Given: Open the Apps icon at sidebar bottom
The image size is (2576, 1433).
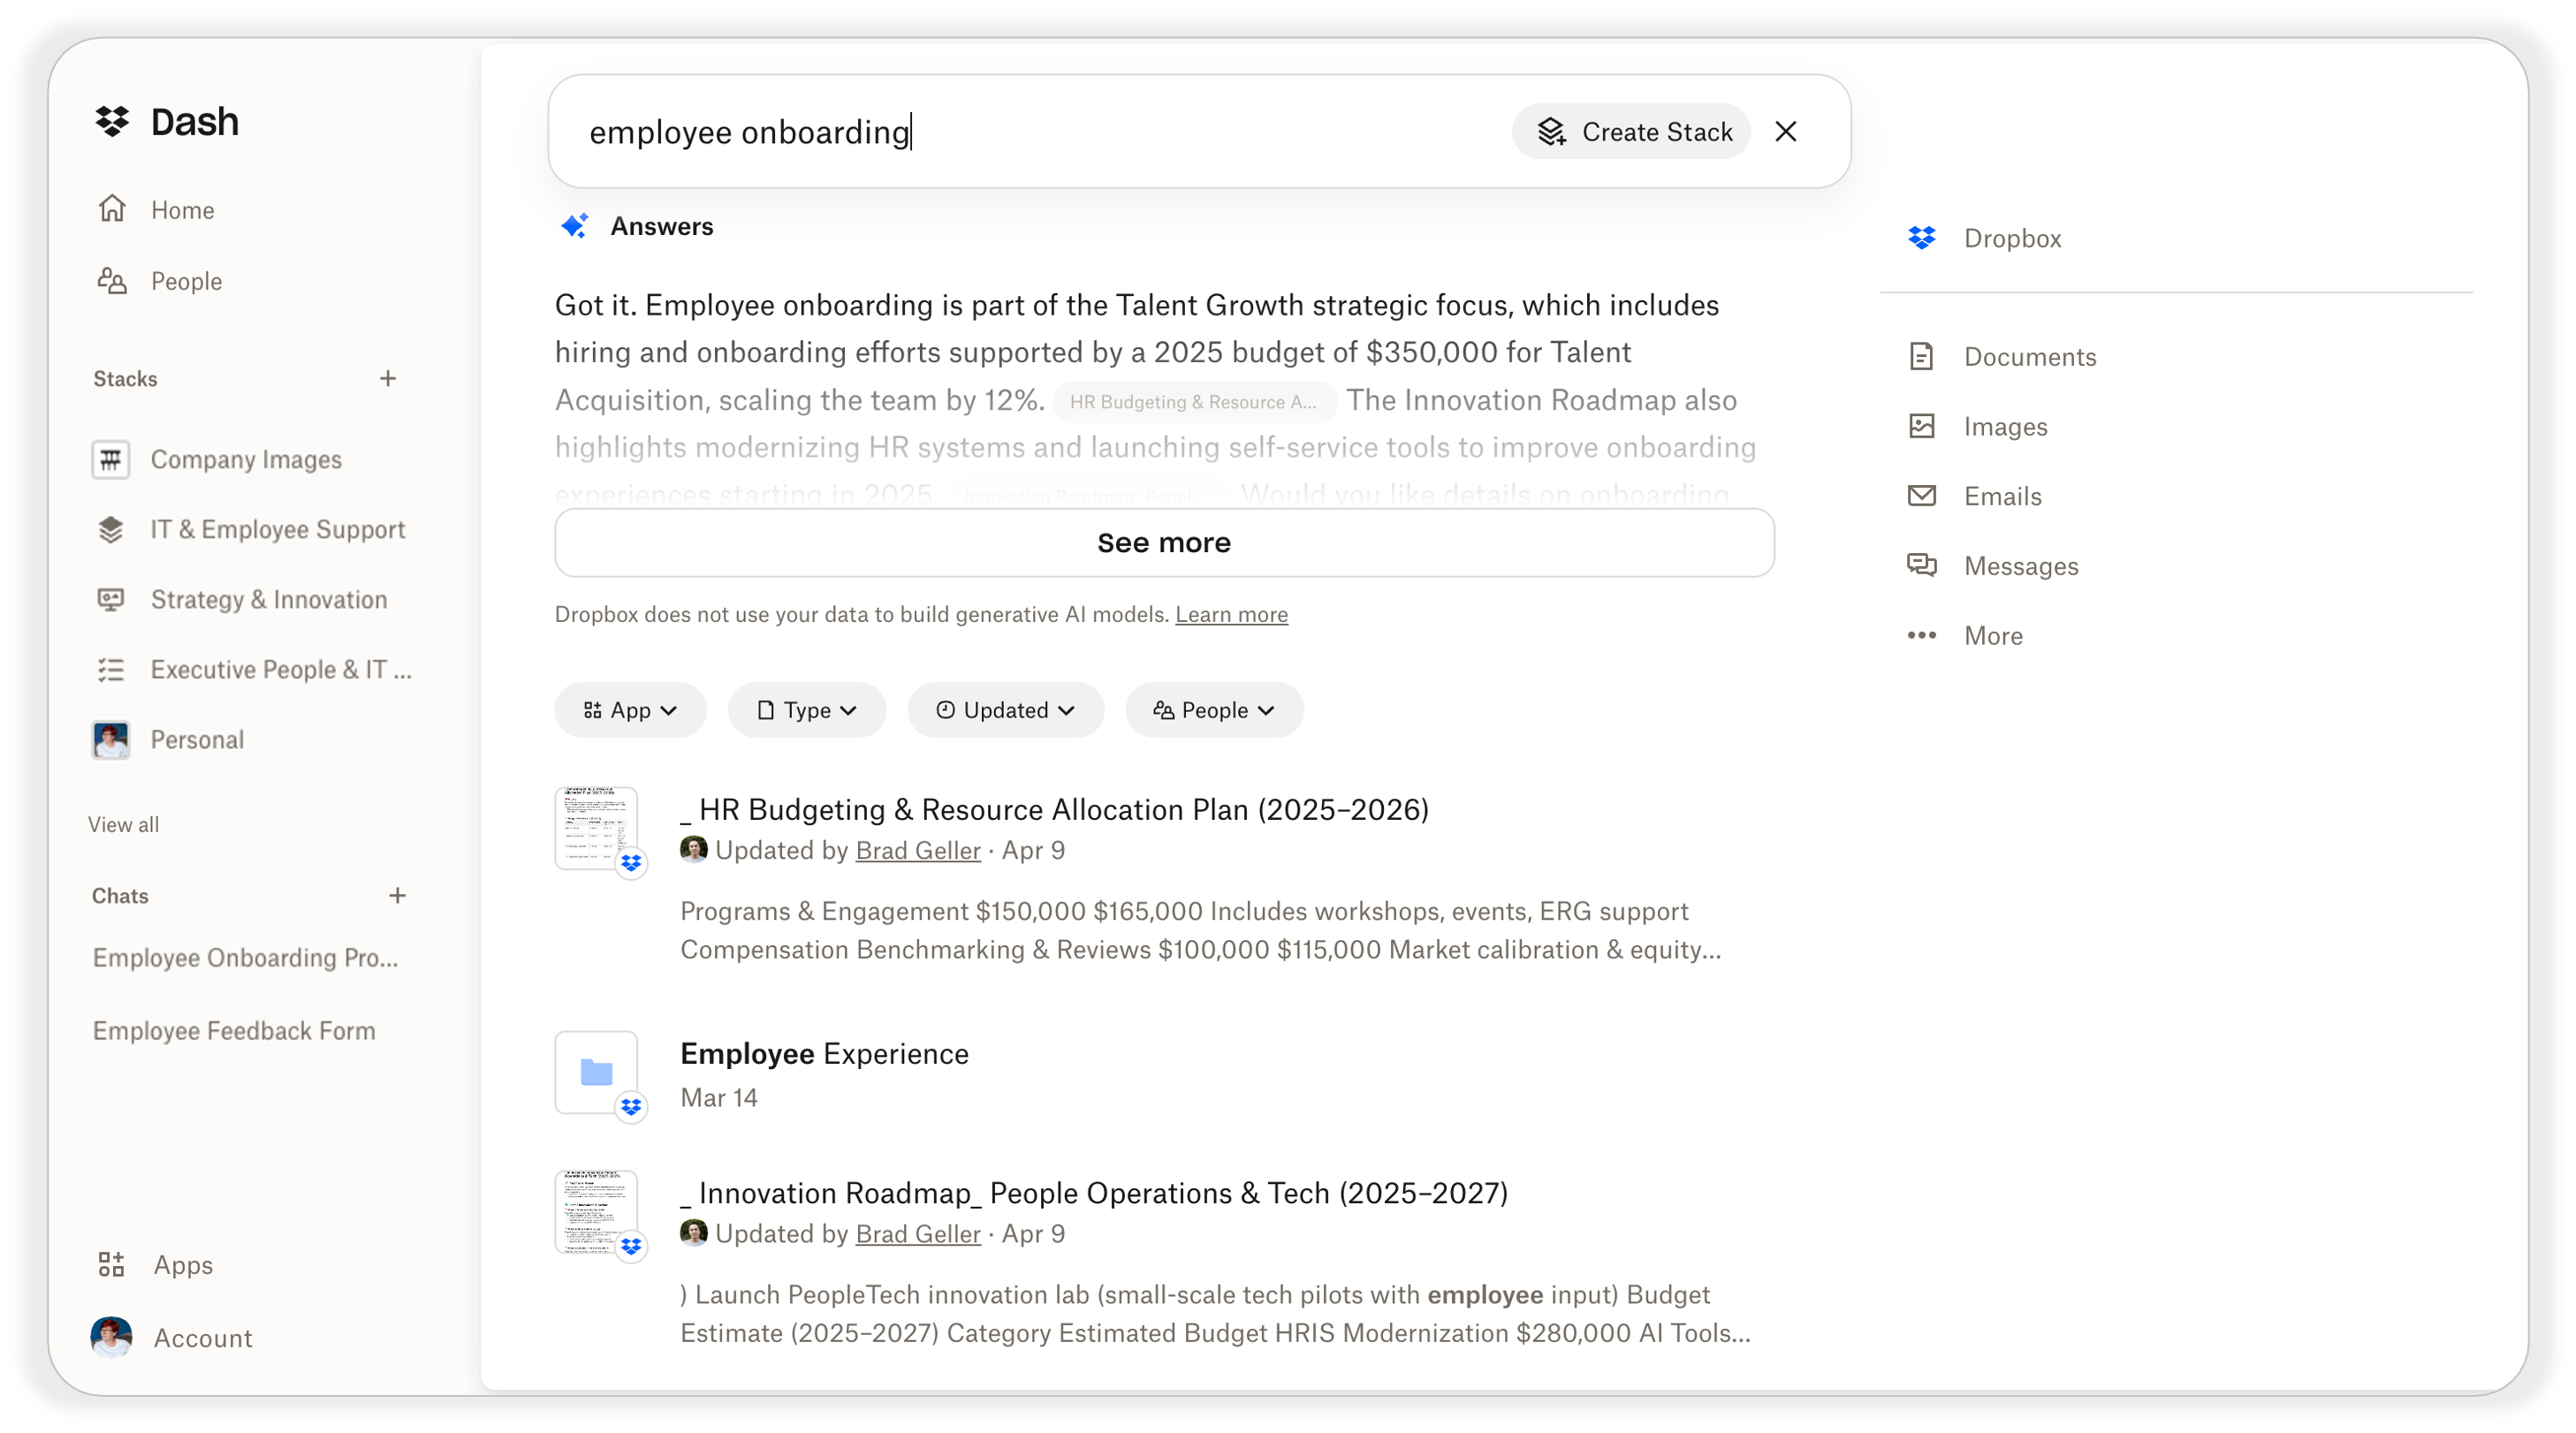Looking at the screenshot, I should coord(111,1263).
